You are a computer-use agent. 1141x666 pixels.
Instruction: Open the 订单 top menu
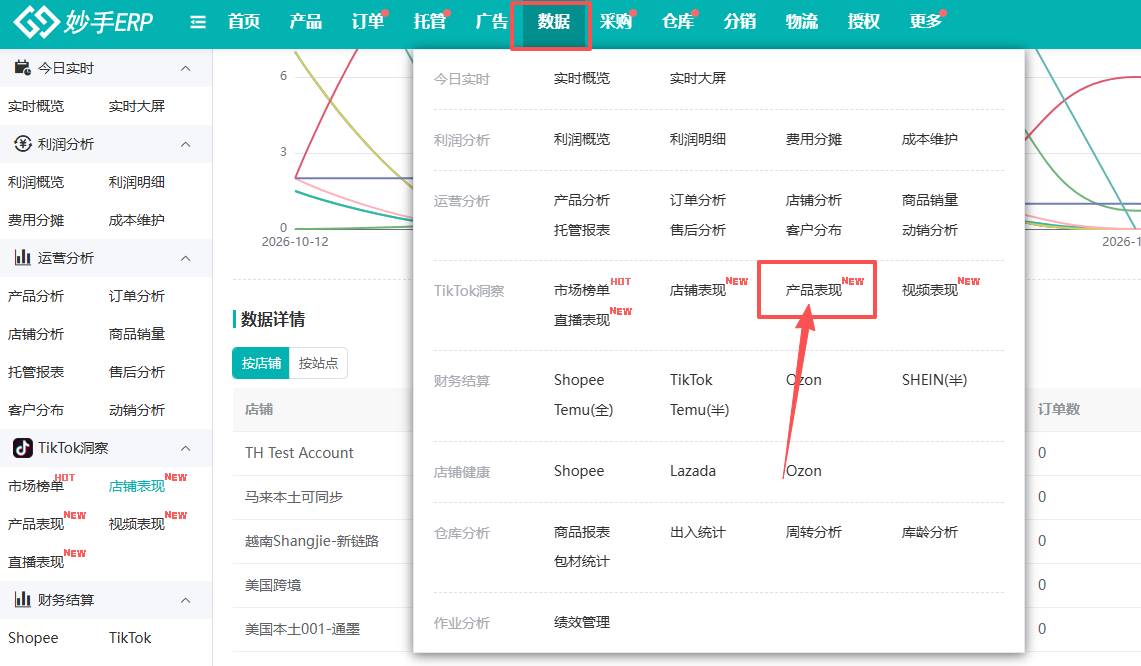pos(367,22)
